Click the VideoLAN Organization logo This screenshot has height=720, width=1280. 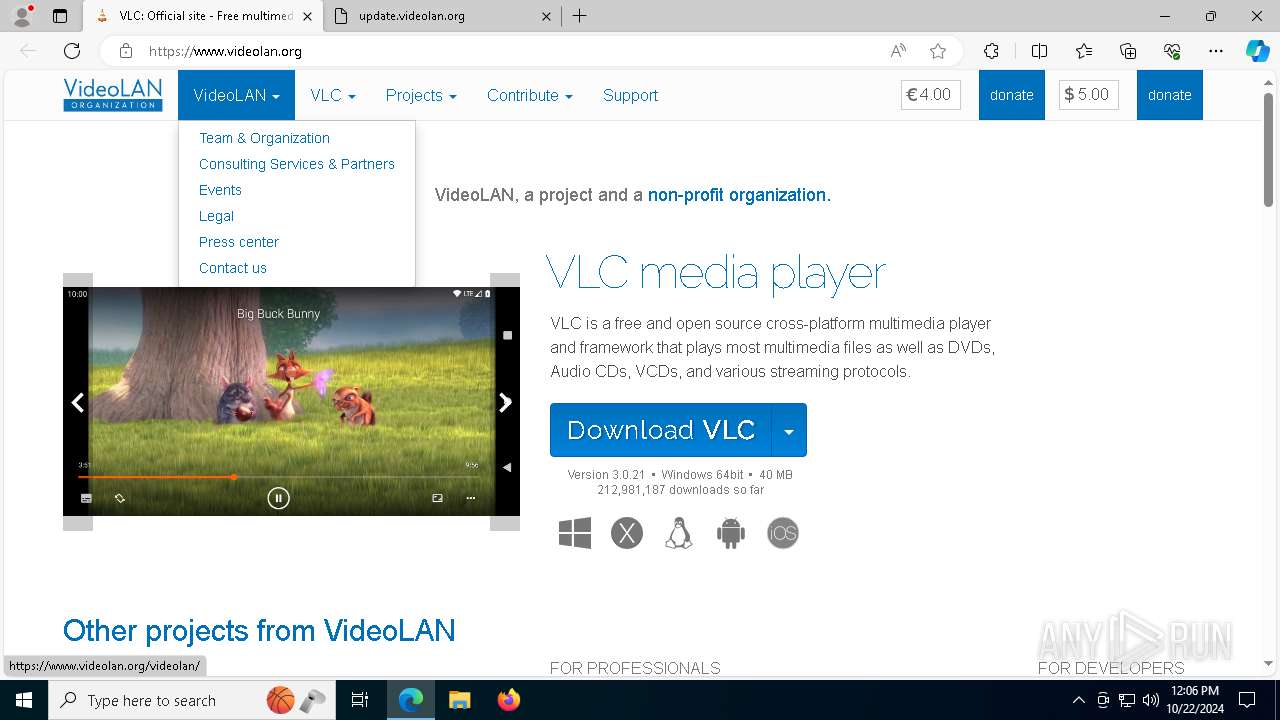click(x=113, y=95)
